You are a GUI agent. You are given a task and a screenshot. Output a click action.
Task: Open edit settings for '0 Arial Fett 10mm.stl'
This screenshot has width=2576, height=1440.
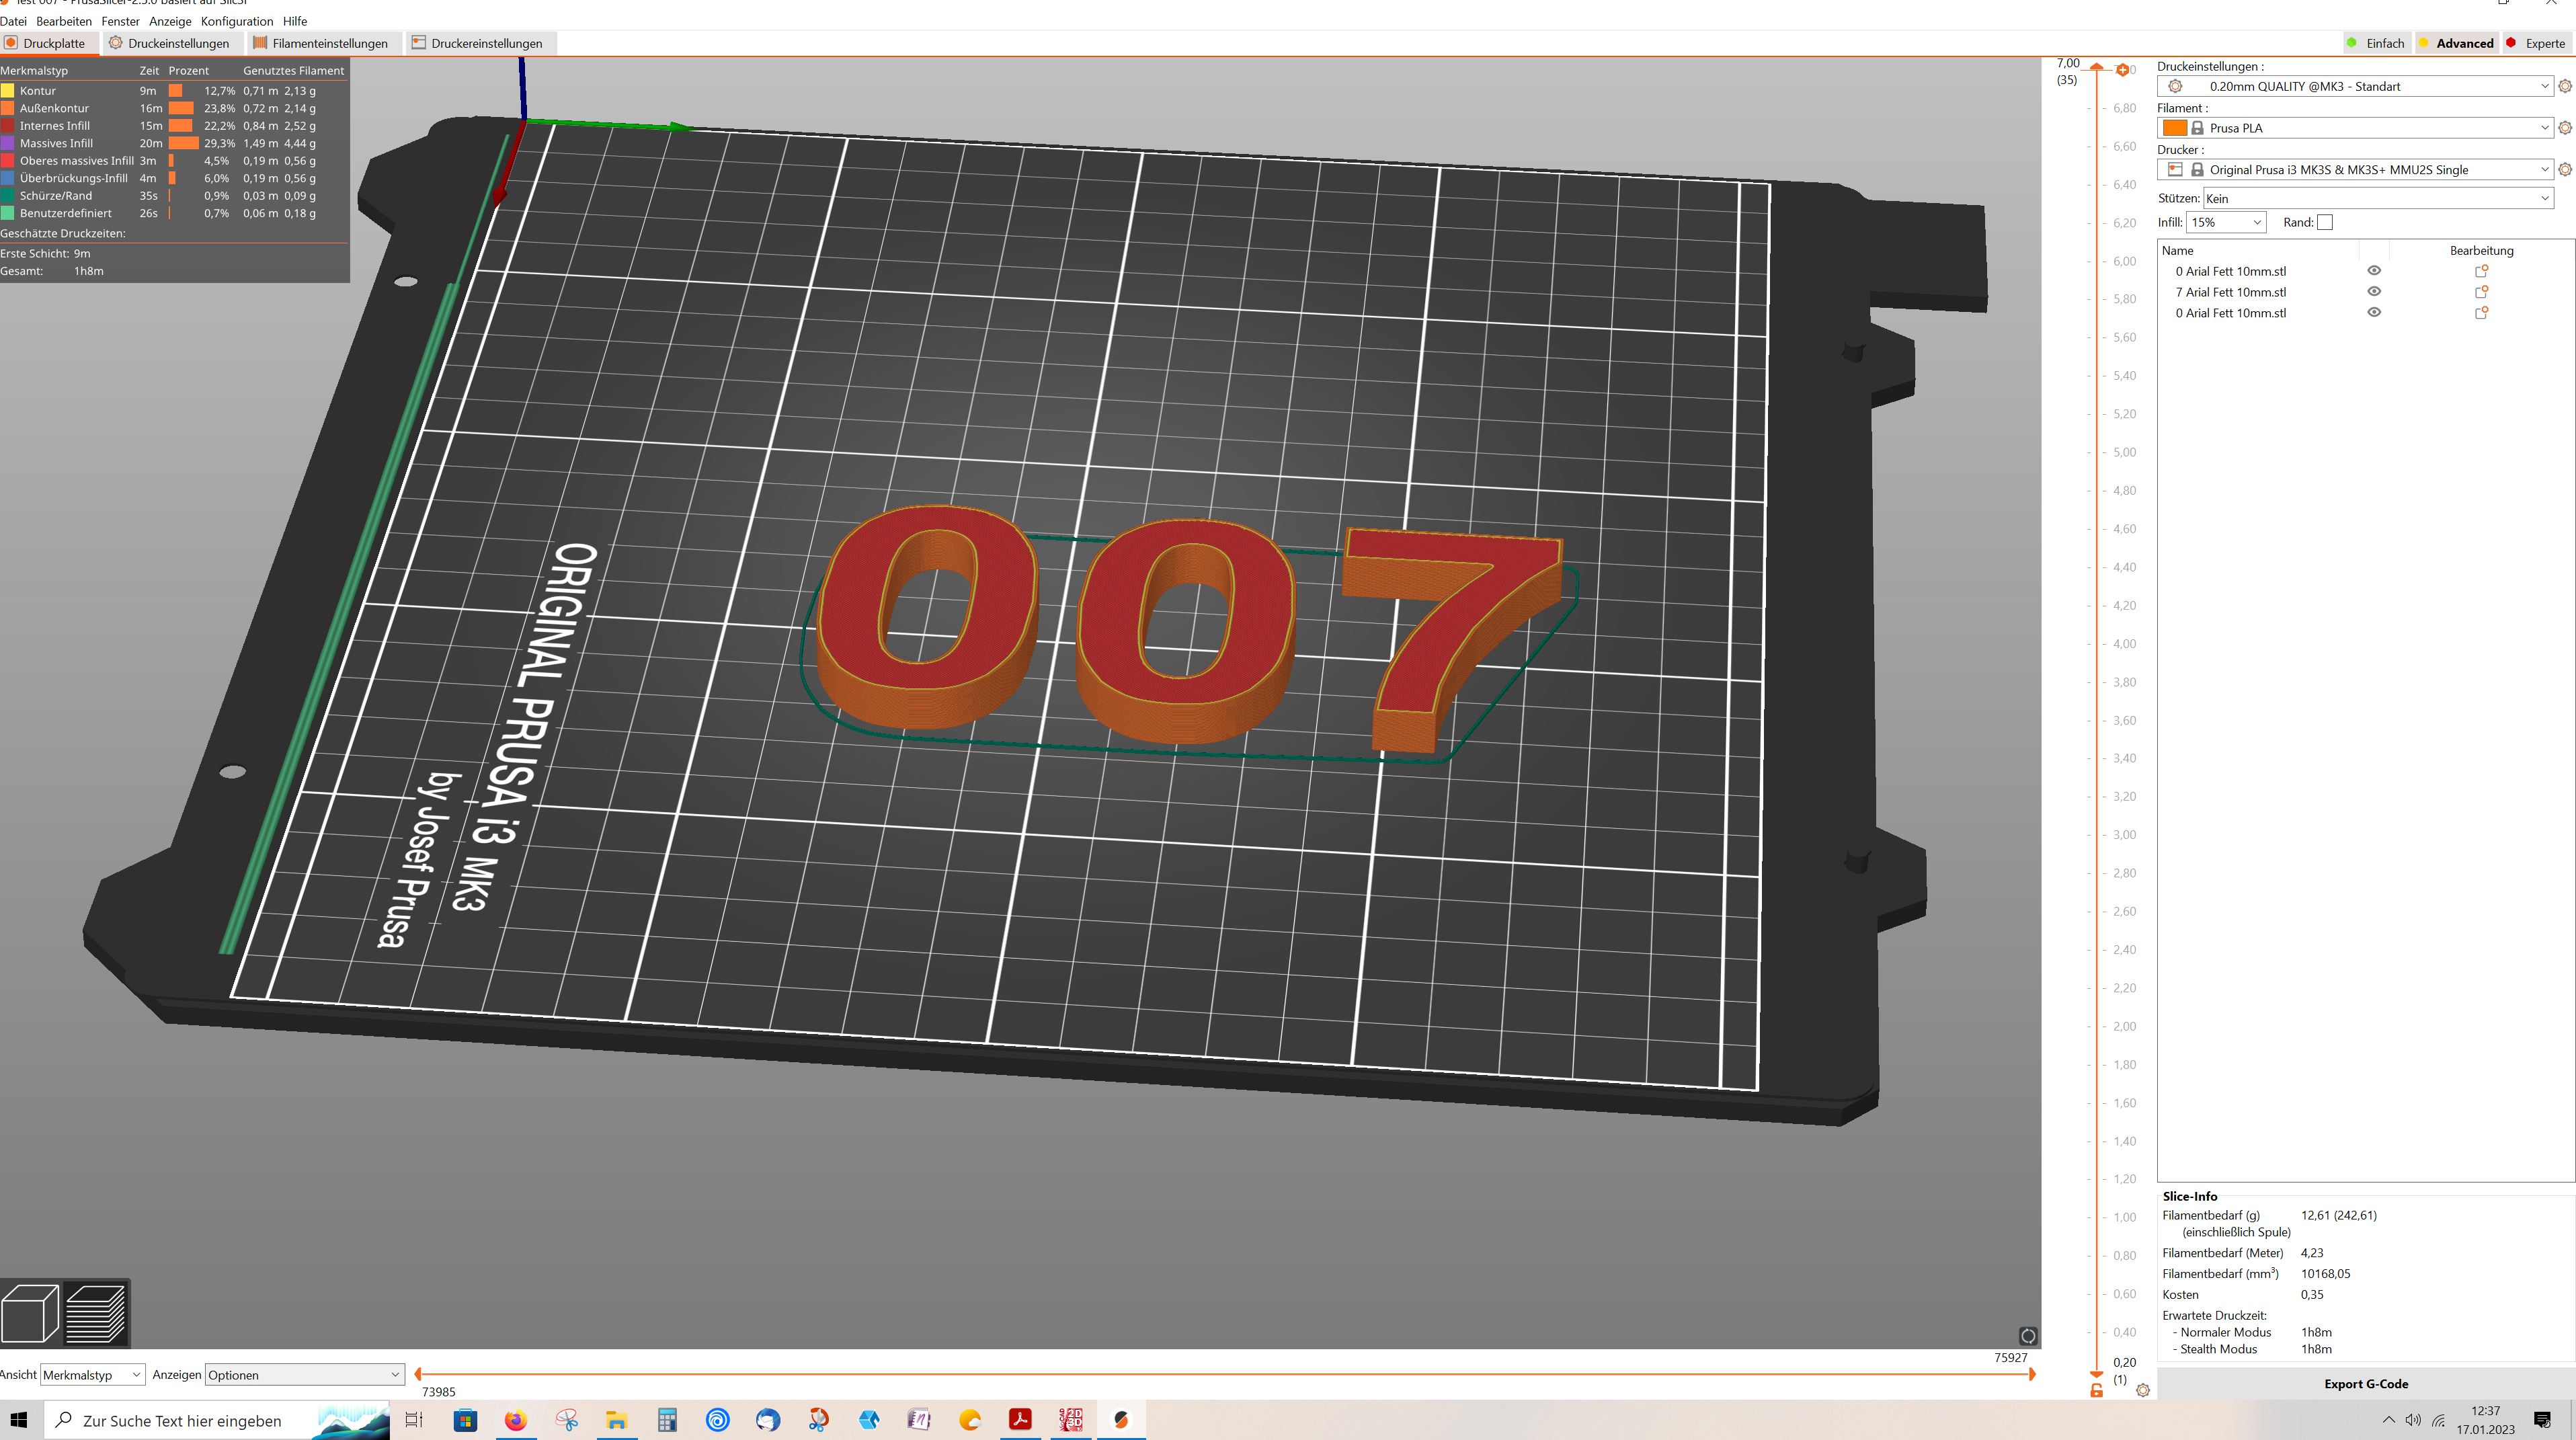pyautogui.click(x=2484, y=271)
